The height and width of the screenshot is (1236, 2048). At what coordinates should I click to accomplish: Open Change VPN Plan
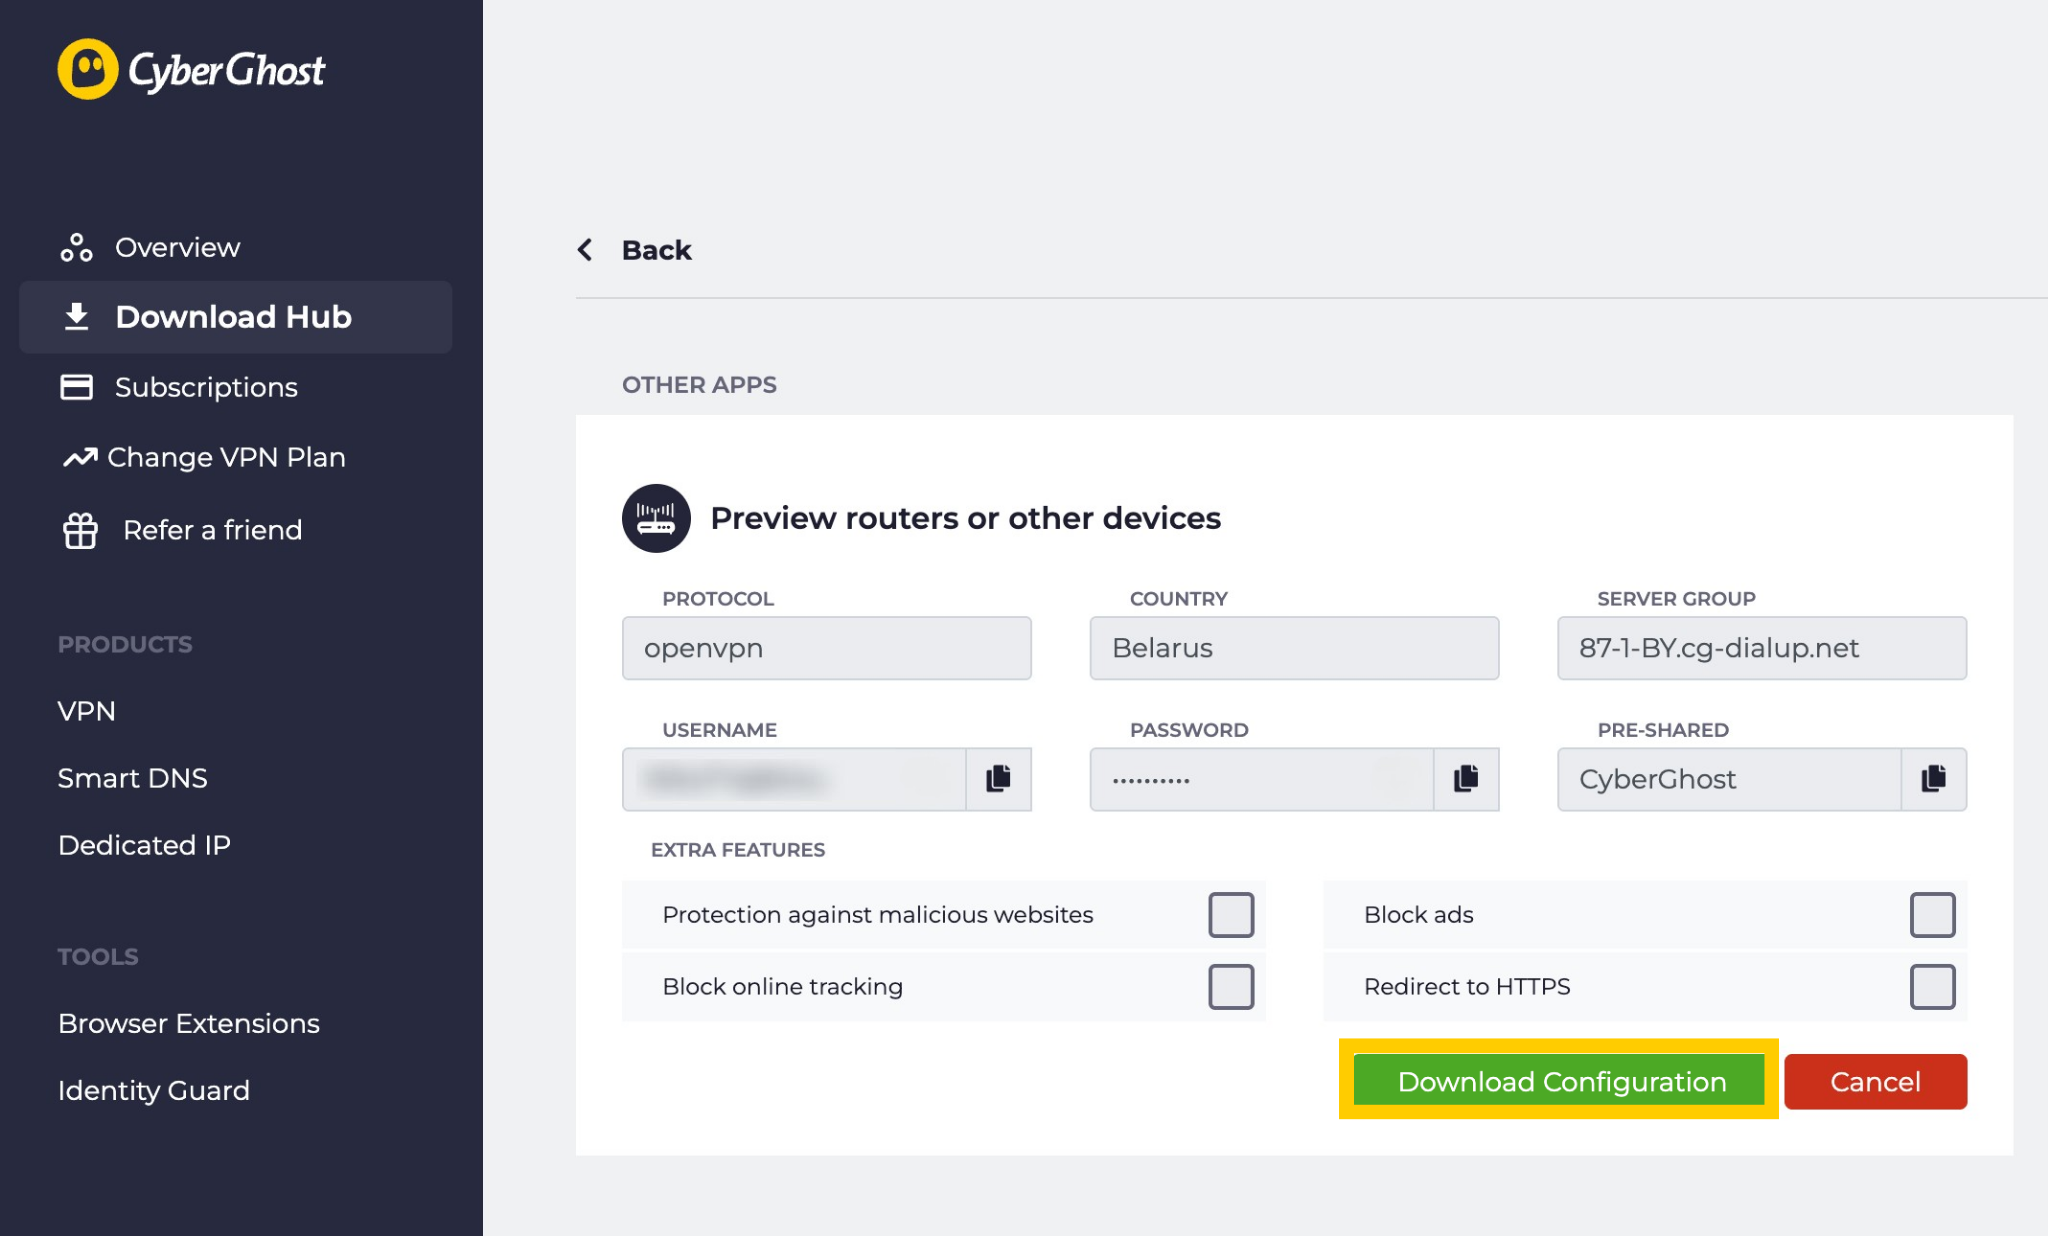point(226,457)
